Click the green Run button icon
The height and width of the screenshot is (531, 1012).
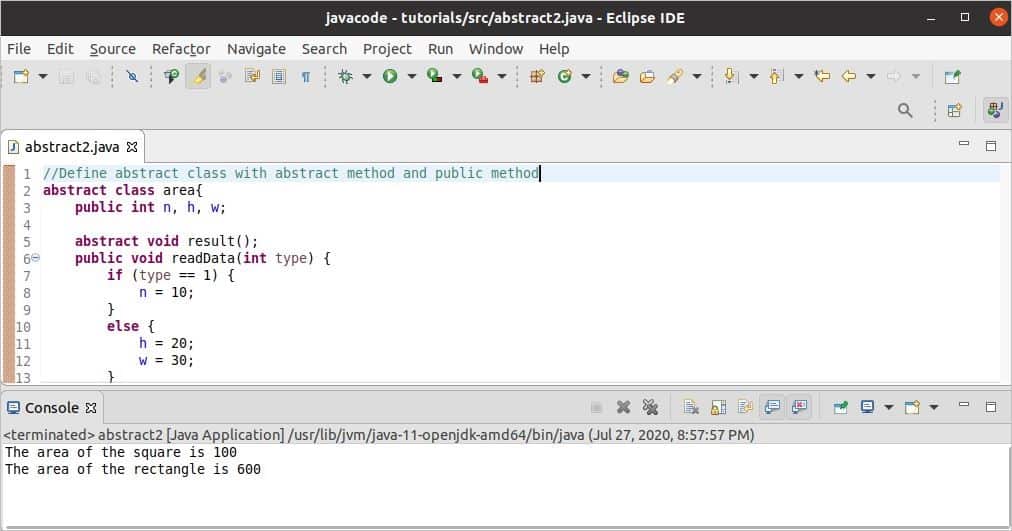pyautogui.click(x=390, y=77)
